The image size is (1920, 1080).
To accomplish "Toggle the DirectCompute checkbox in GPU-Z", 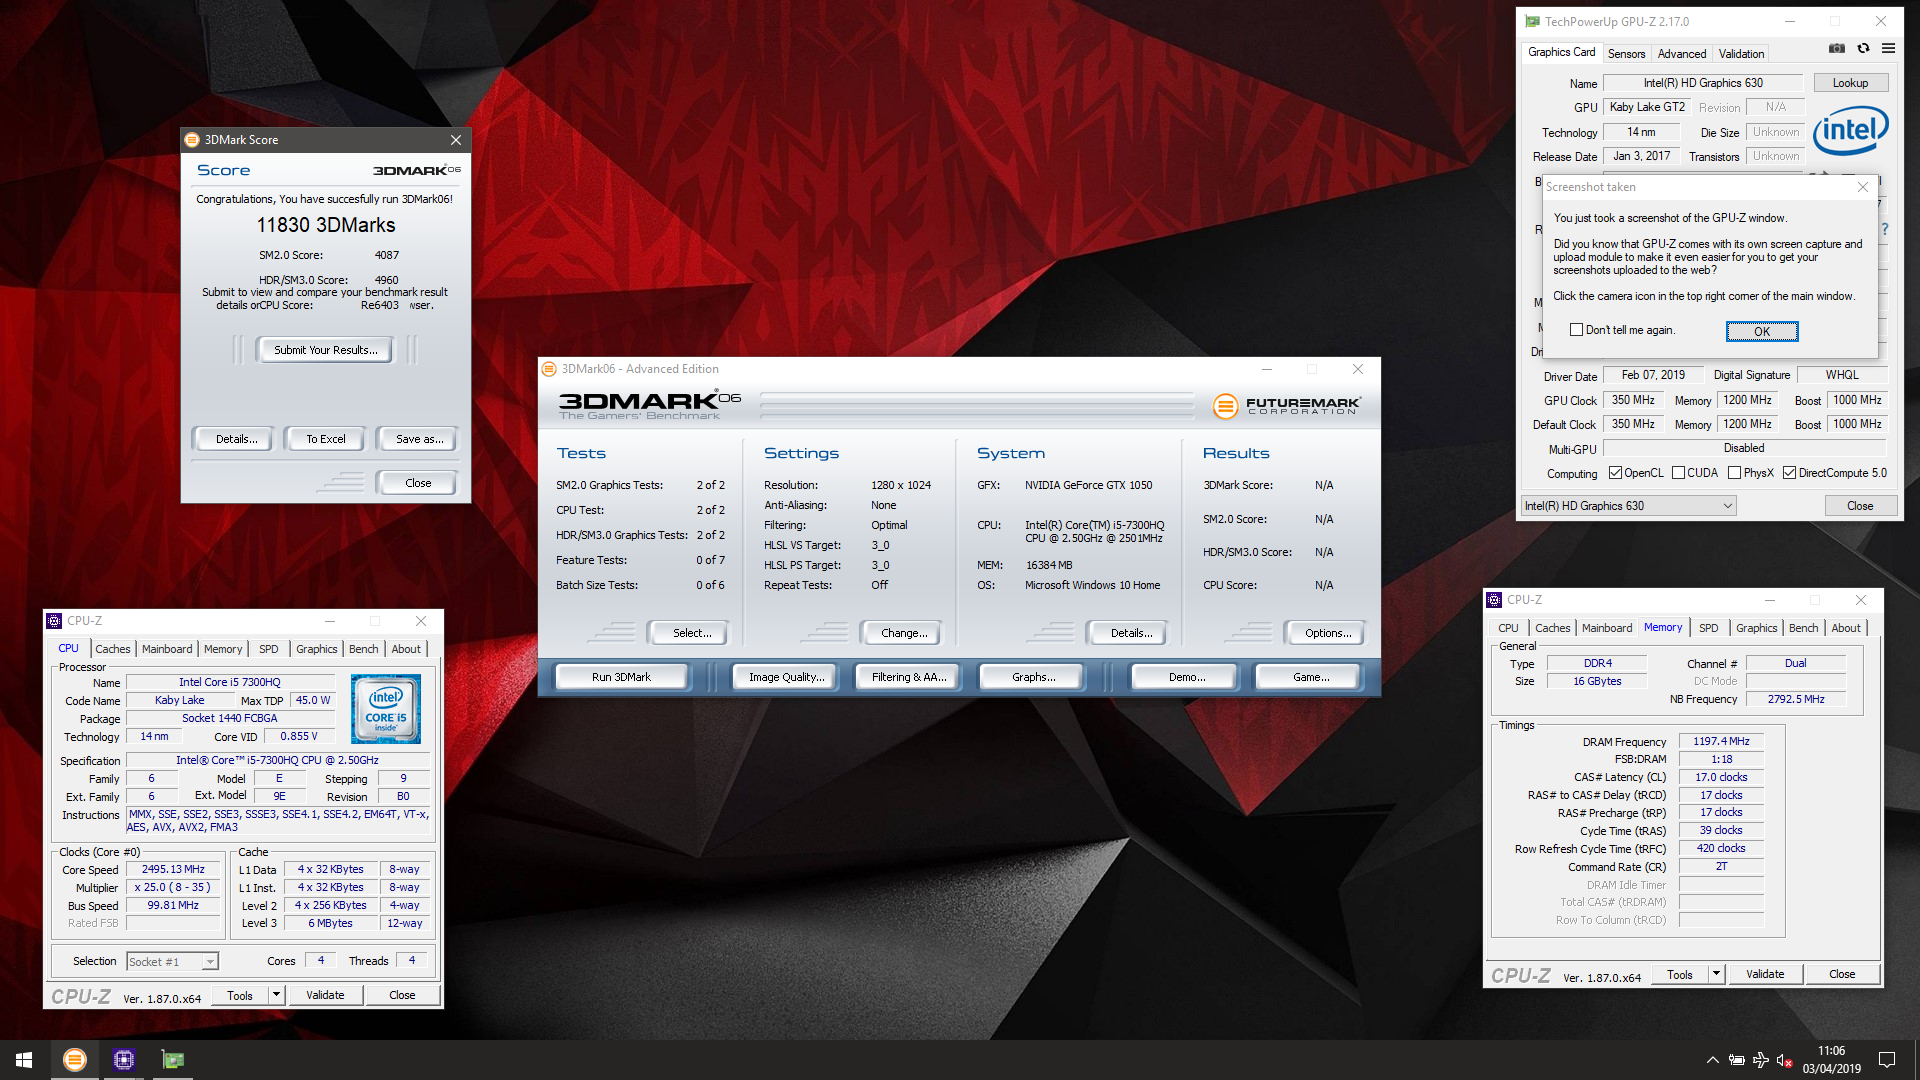I will tap(1789, 473).
